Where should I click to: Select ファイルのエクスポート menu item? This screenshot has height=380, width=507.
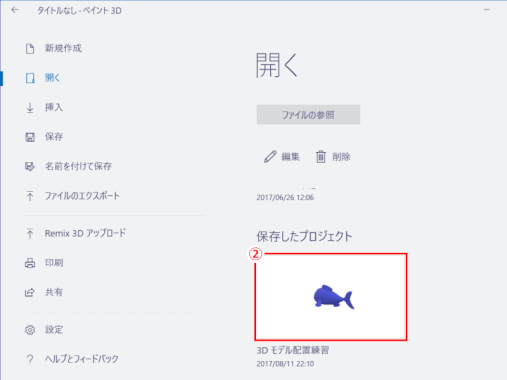click(x=82, y=196)
